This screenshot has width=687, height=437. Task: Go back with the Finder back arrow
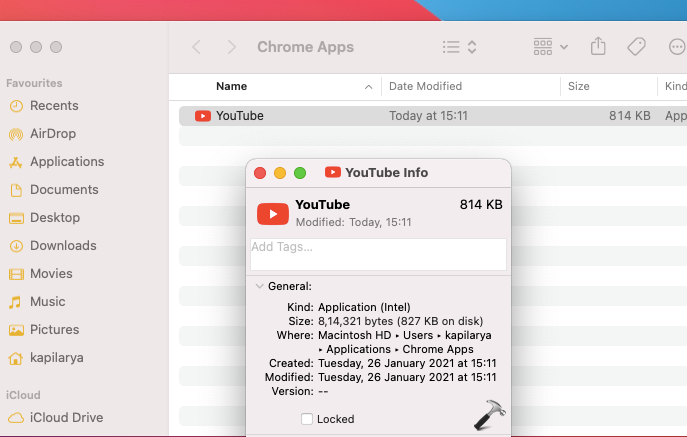[x=196, y=47]
